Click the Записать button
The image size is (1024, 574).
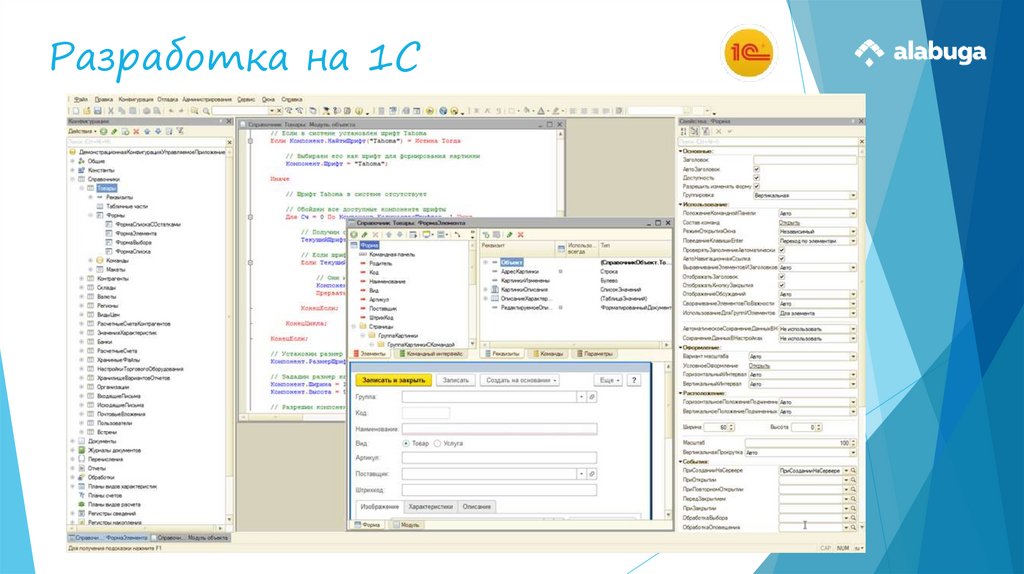pos(455,380)
